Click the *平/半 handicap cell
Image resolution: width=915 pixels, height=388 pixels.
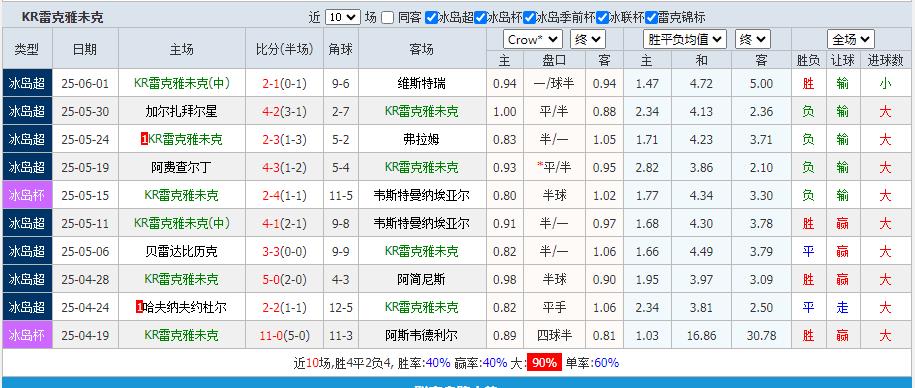click(554, 167)
